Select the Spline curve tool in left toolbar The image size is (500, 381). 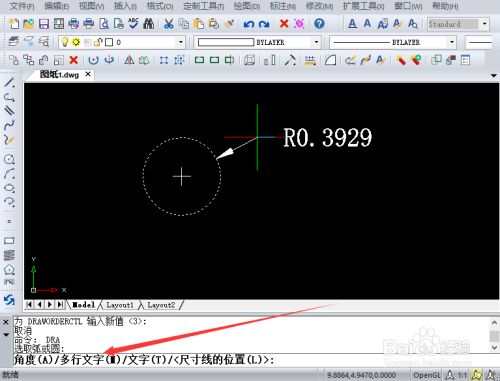coord(9,125)
